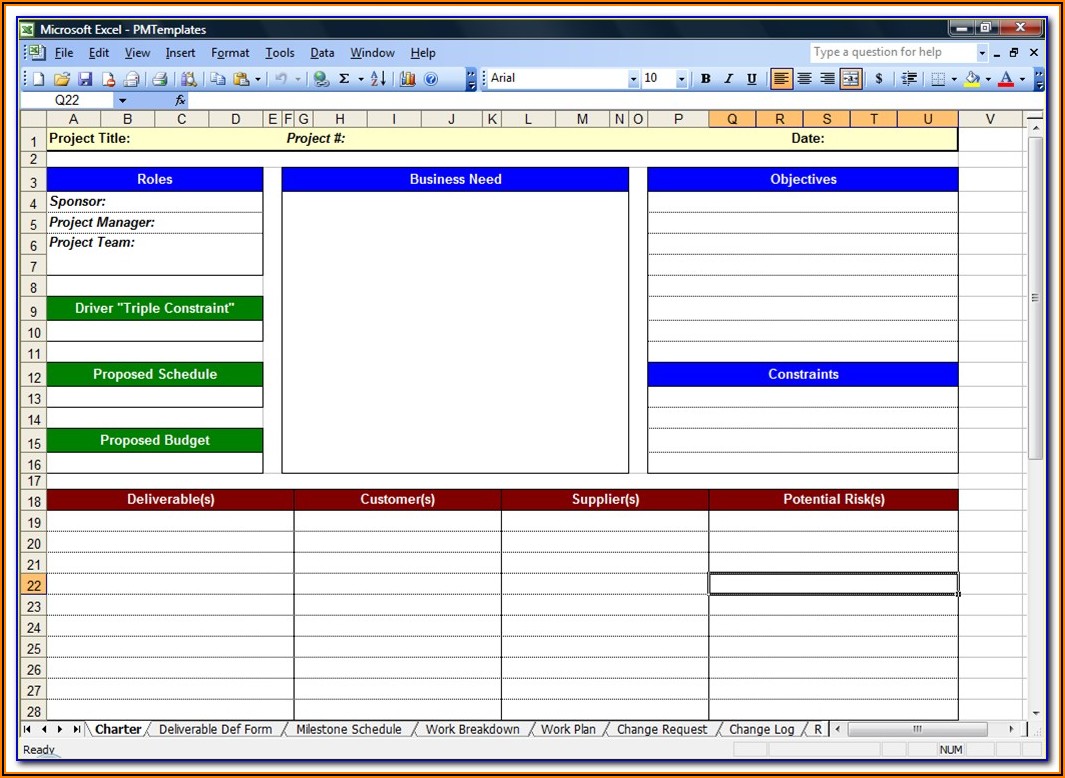Open the font size dropdown
Image resolution: width=1065 pixels, height=778 pixels.
pos(682,79)
